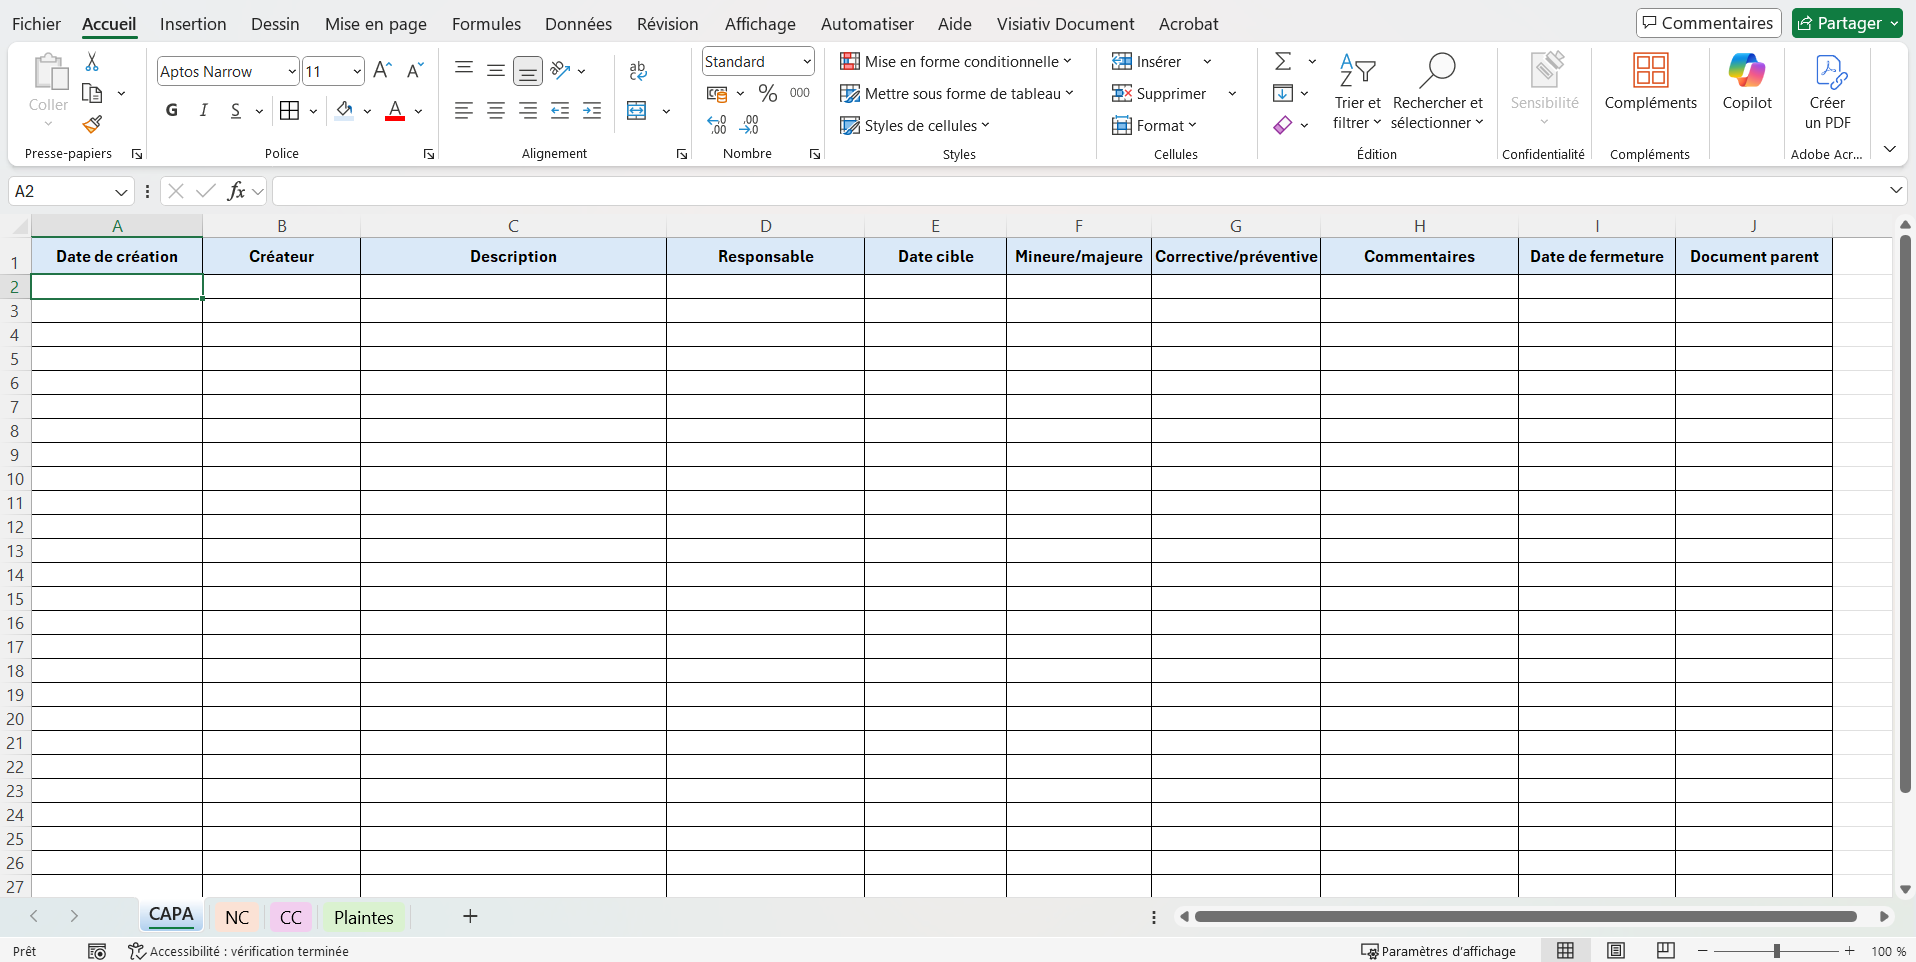Click the Cut scissors icon
The width and height of the screenshot is (1916, 962).
(92, 62)
